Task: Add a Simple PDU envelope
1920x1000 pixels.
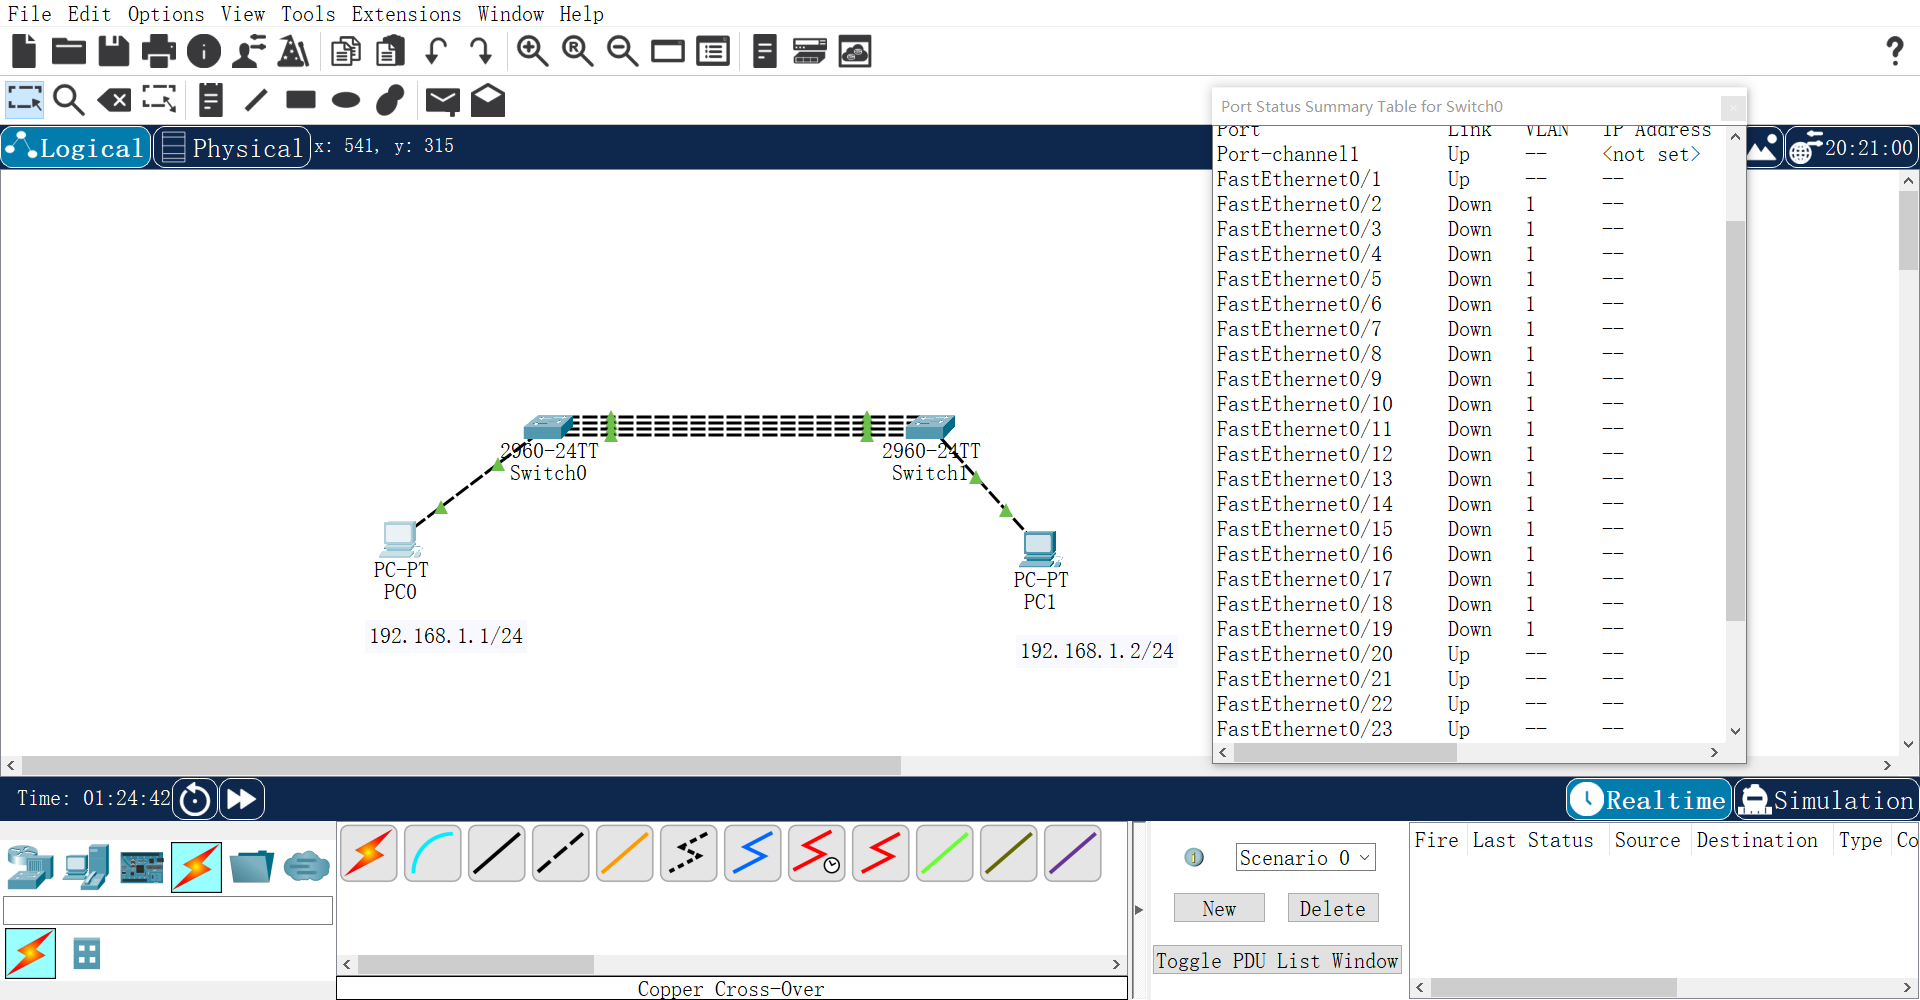Action: point(442,100)
